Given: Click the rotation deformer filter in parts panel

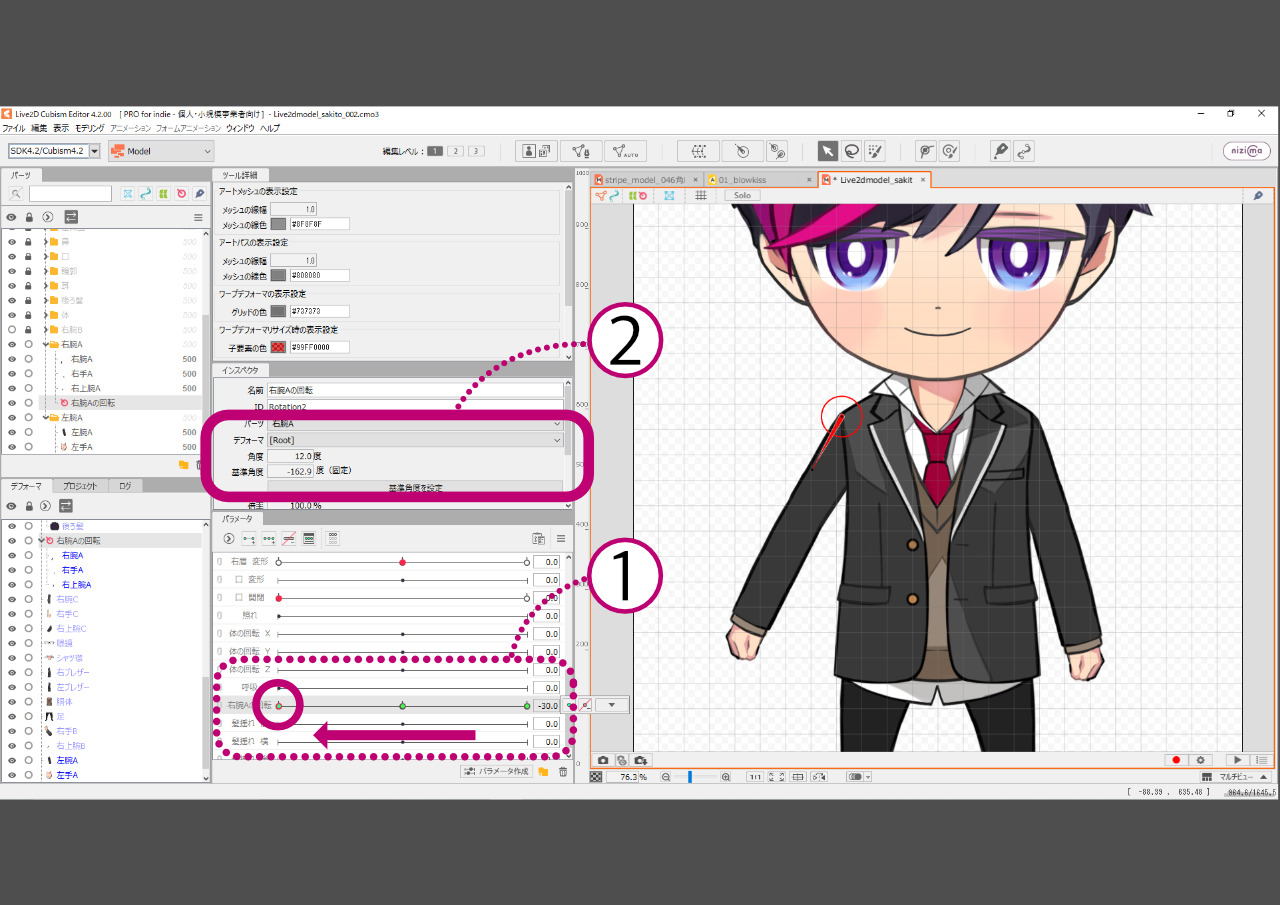Looking at the screenshot, I should click(181, 193).
